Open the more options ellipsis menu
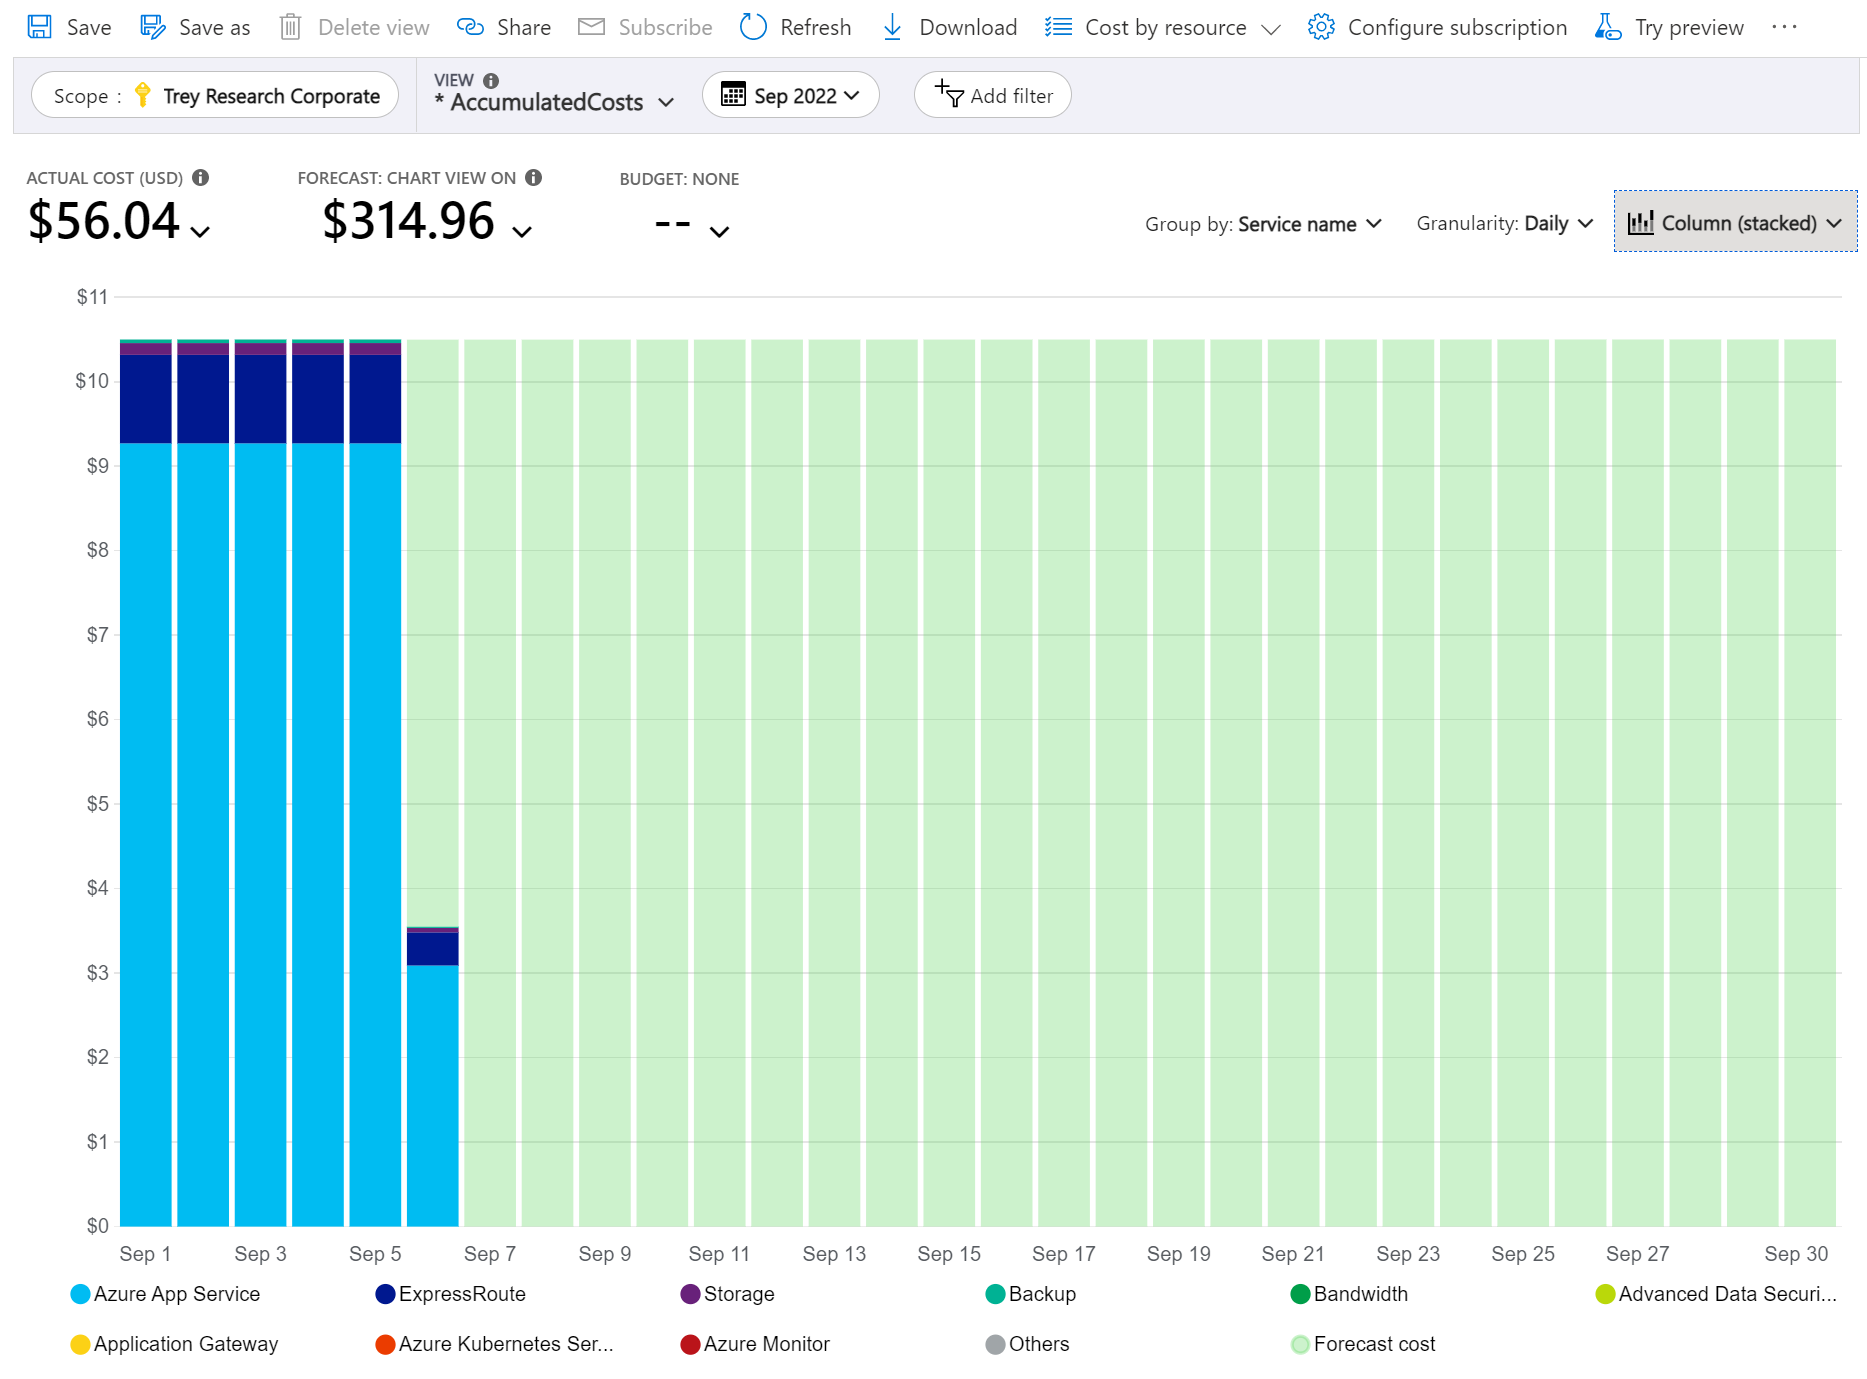This screenshot has width=1867, height=1379. (x=1783, y=27)
